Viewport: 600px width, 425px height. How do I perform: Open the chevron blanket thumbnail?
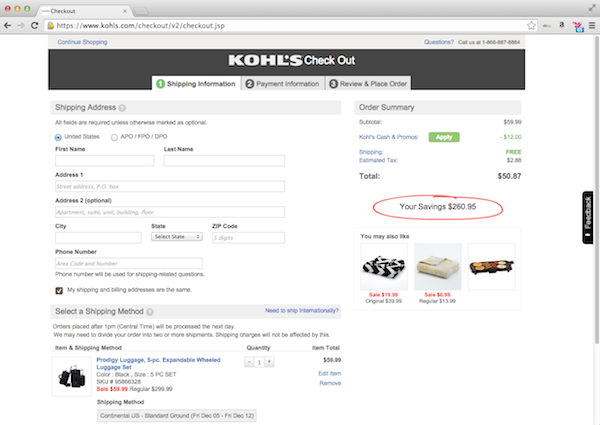click(x=384, y=267)
